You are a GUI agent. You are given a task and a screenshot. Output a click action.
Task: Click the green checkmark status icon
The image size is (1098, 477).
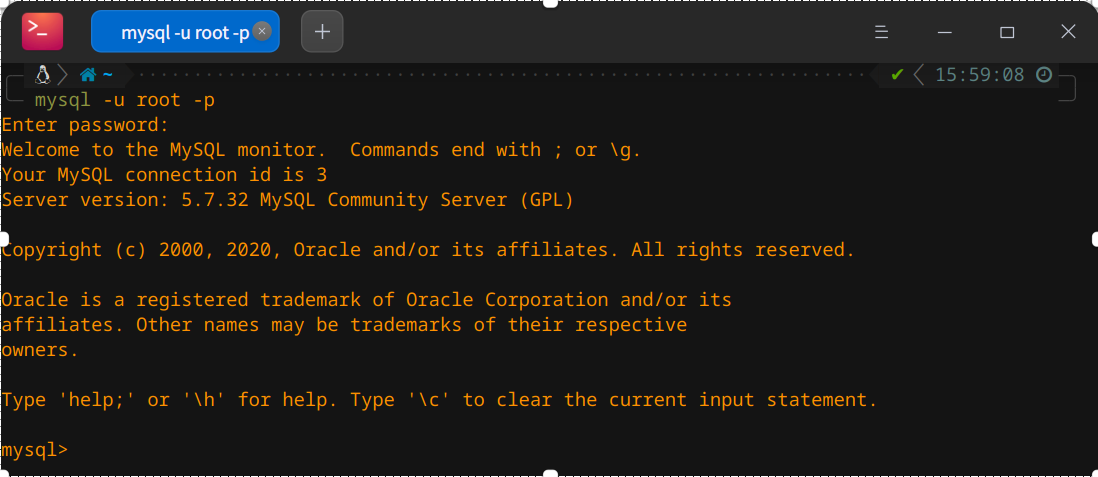[x=897, y=74]
